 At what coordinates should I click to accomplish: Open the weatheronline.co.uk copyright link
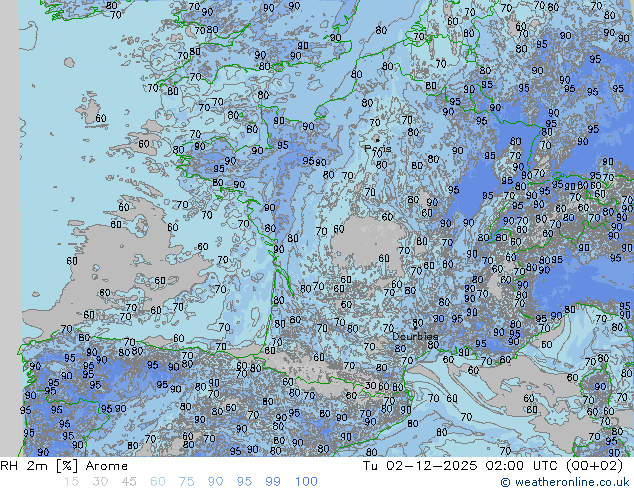565,482
